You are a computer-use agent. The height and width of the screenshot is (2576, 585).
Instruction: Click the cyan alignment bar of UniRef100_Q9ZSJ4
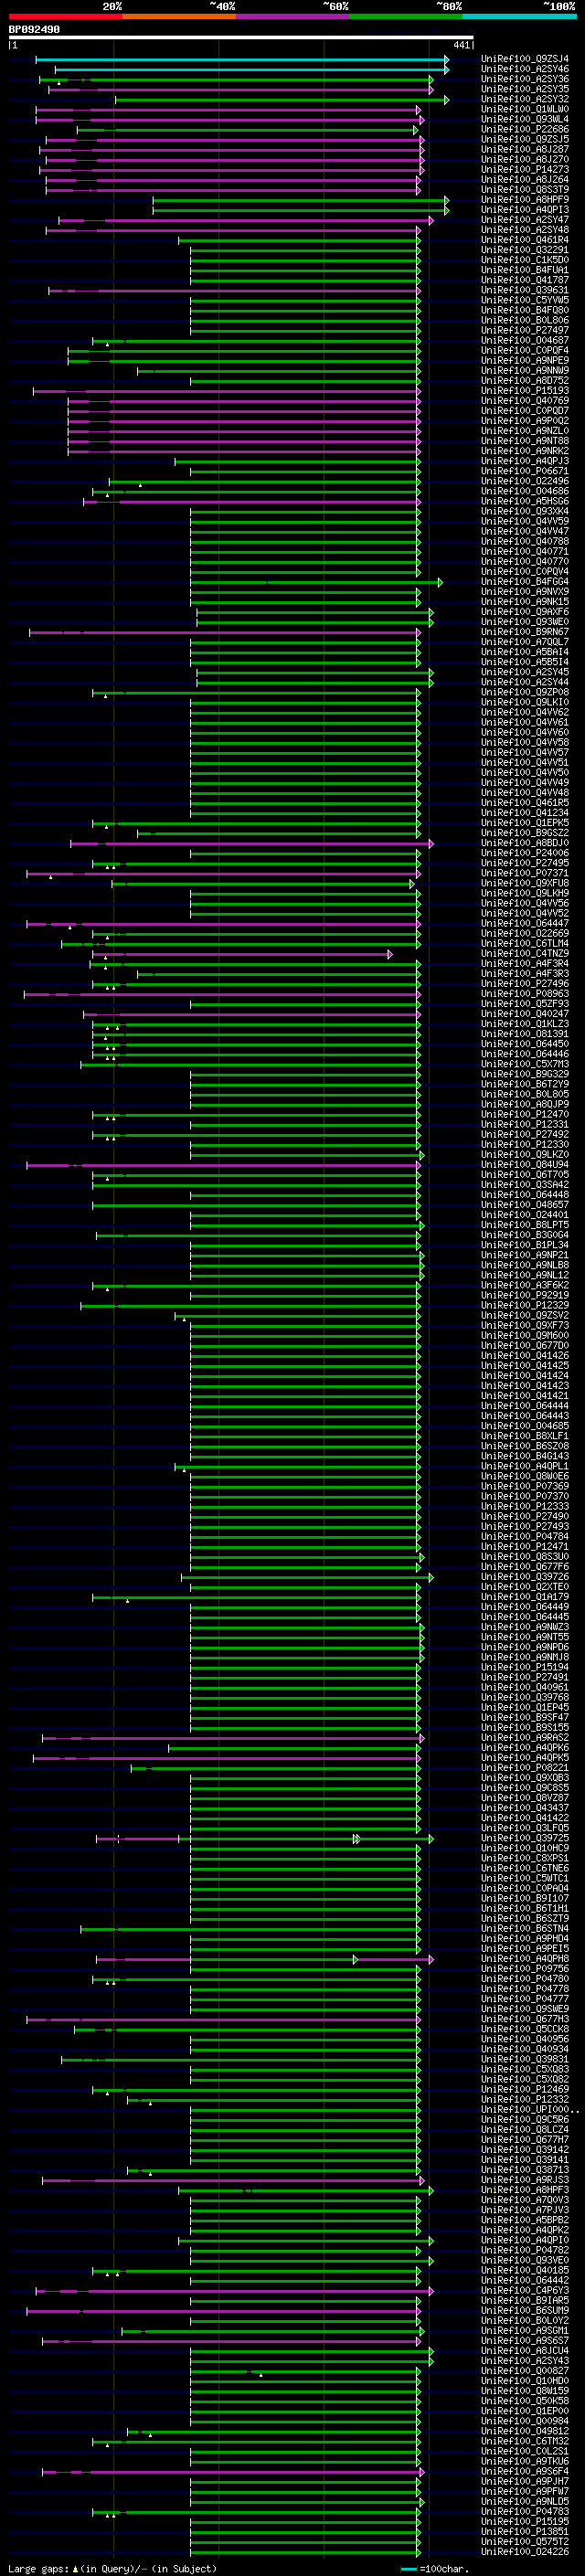pyautogui.click(x=241, y=59)
